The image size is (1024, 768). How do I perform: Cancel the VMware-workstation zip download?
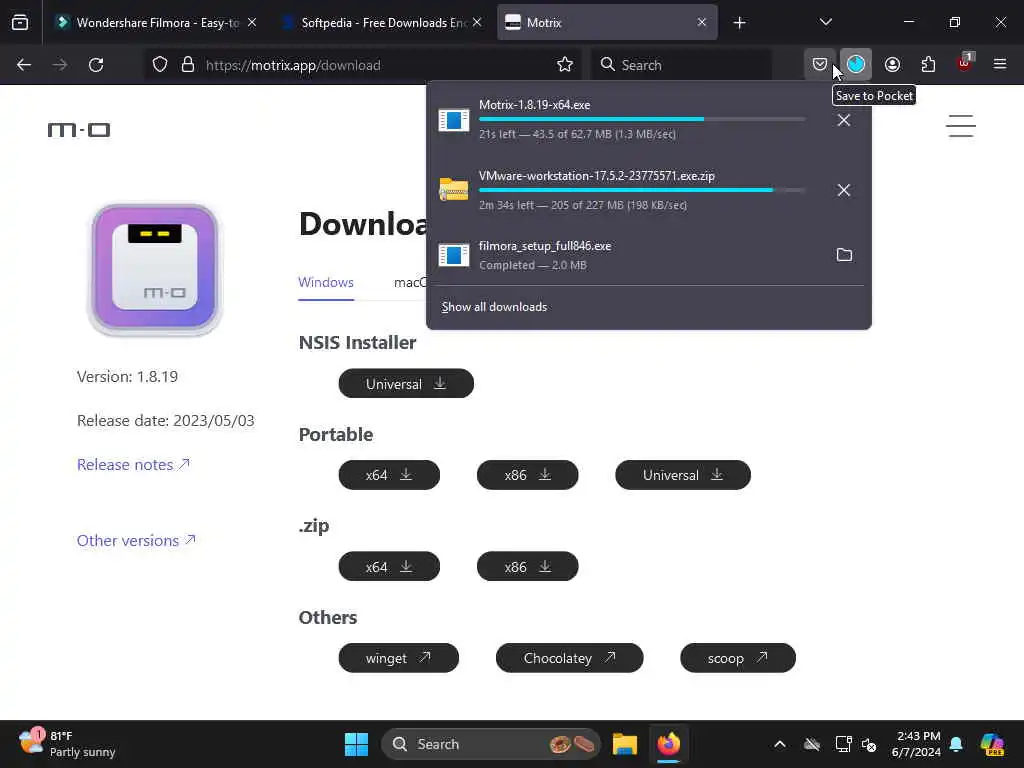coord(843,190)
